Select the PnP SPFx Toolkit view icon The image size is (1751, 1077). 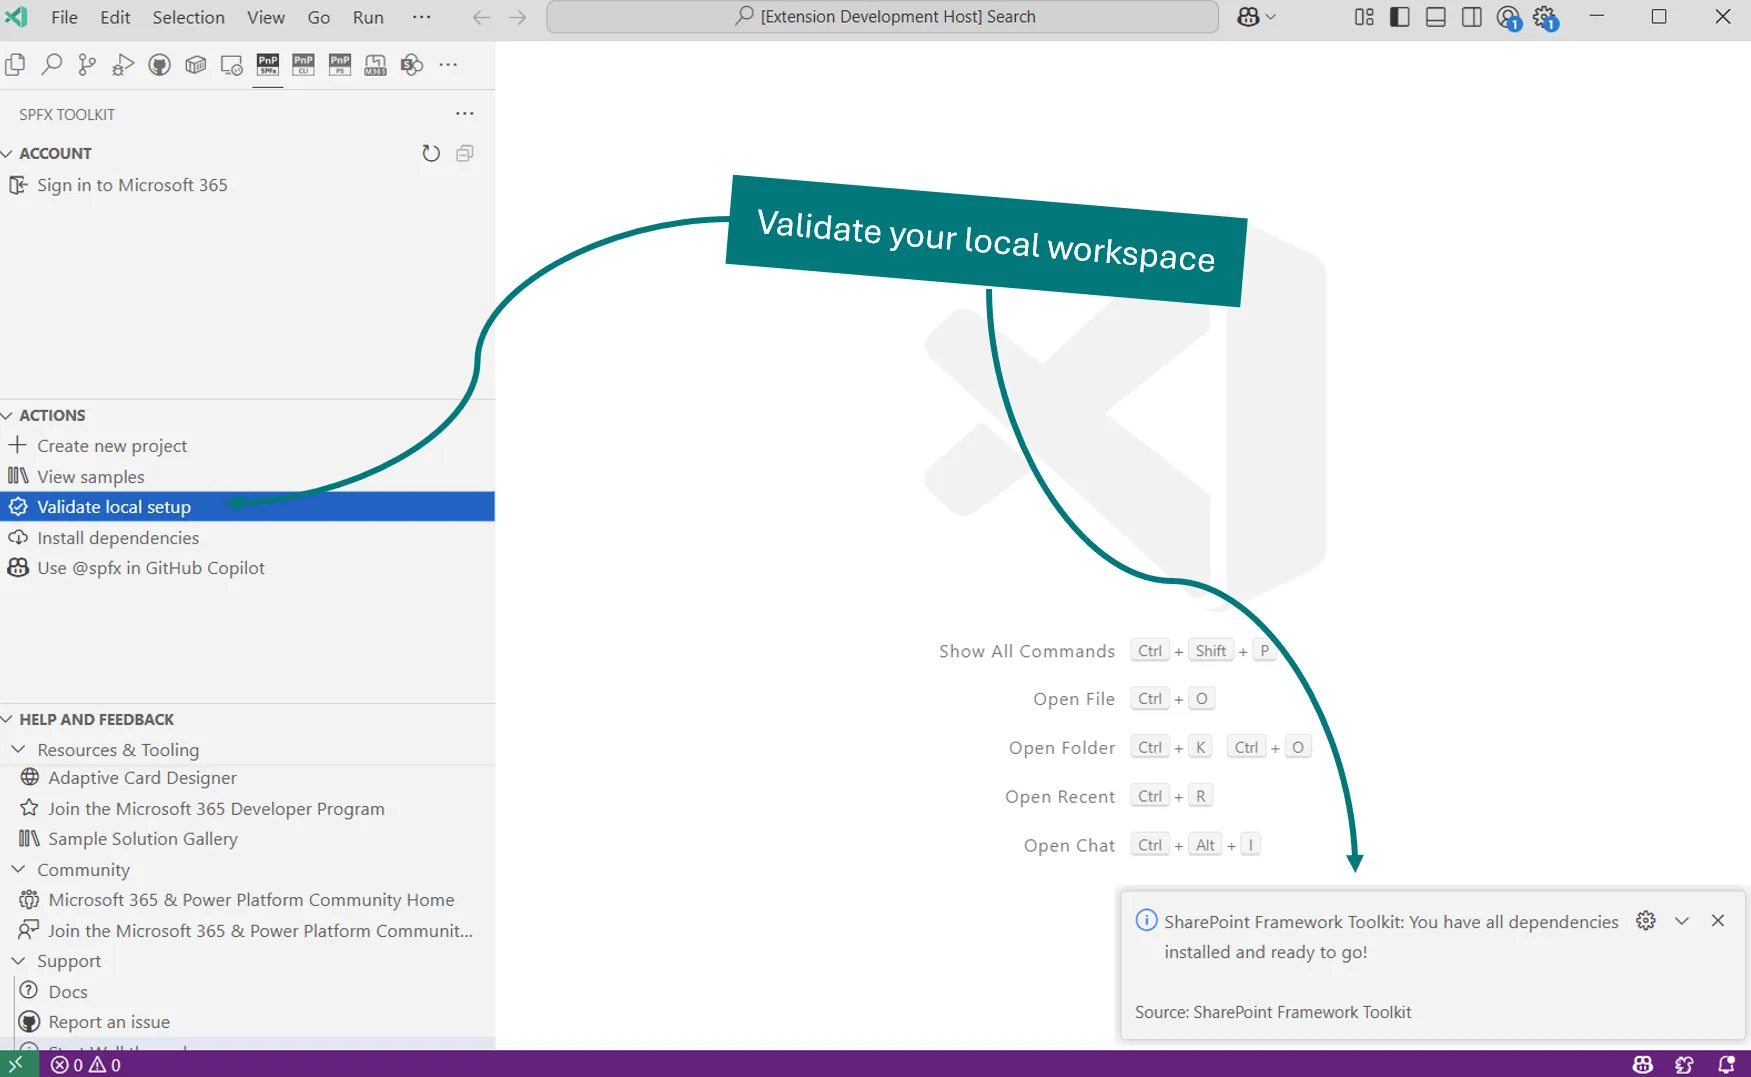(268, 65)
